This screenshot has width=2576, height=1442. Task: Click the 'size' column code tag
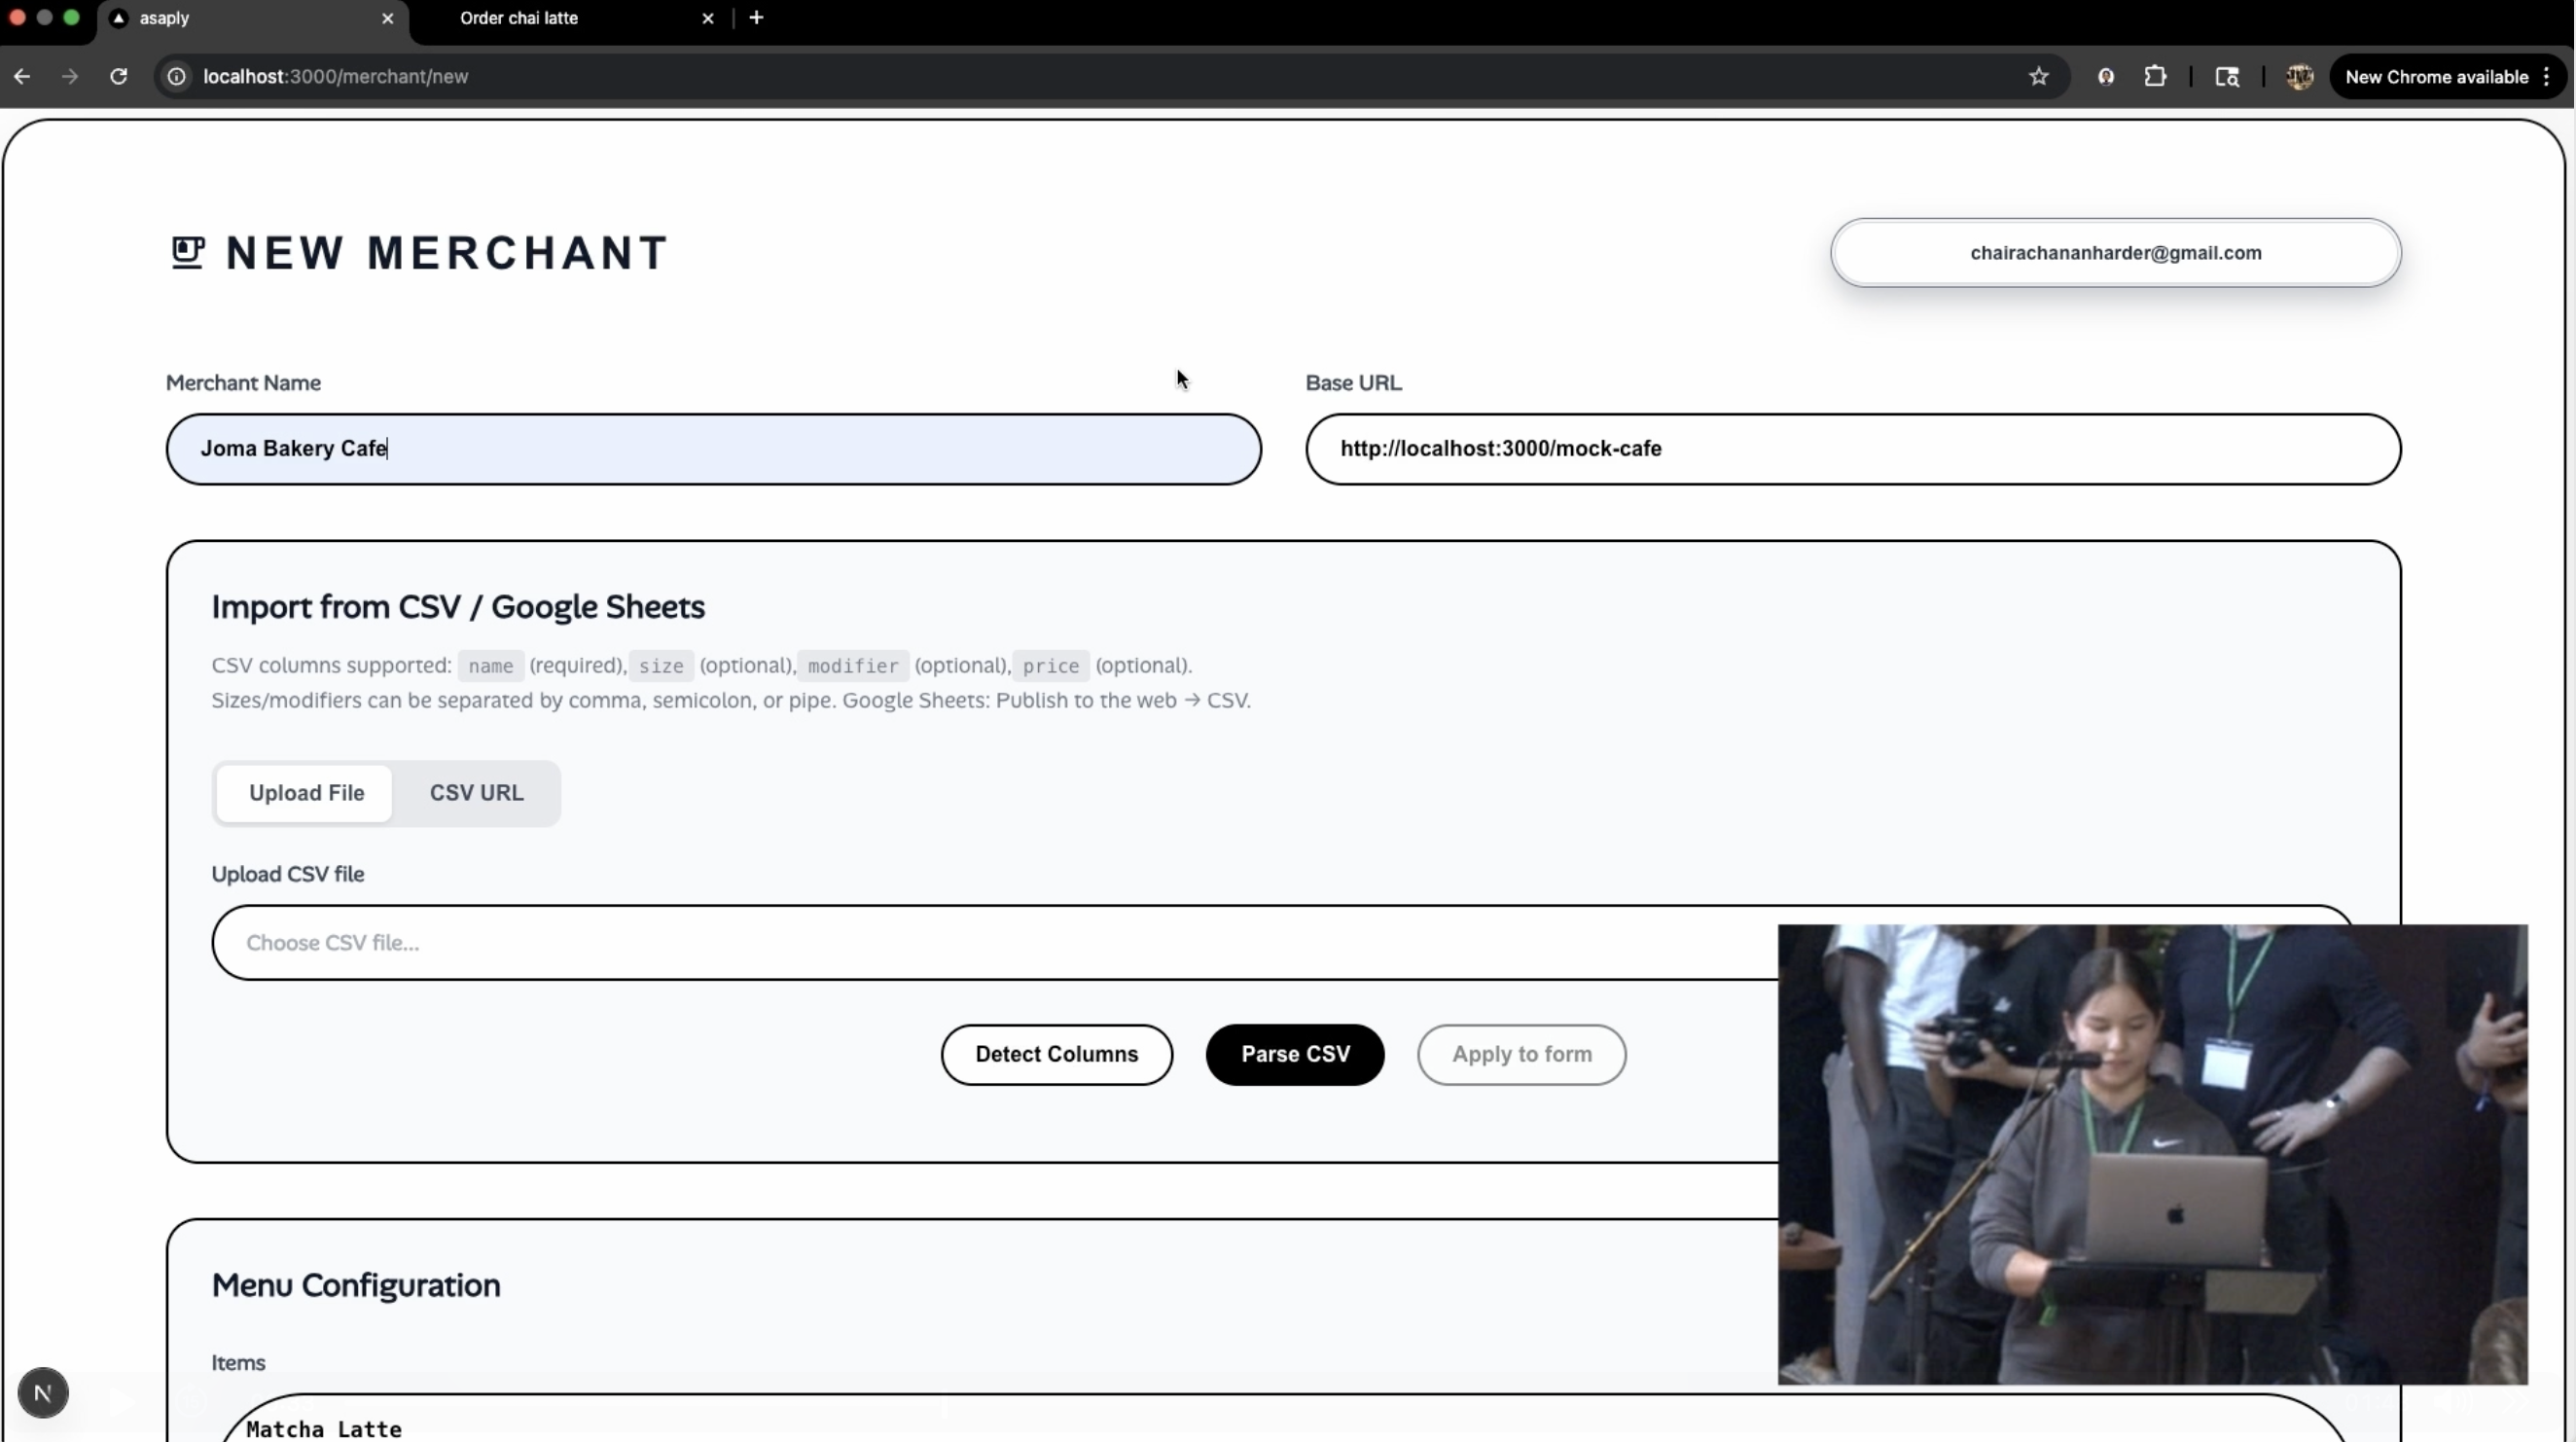(661, 666)
